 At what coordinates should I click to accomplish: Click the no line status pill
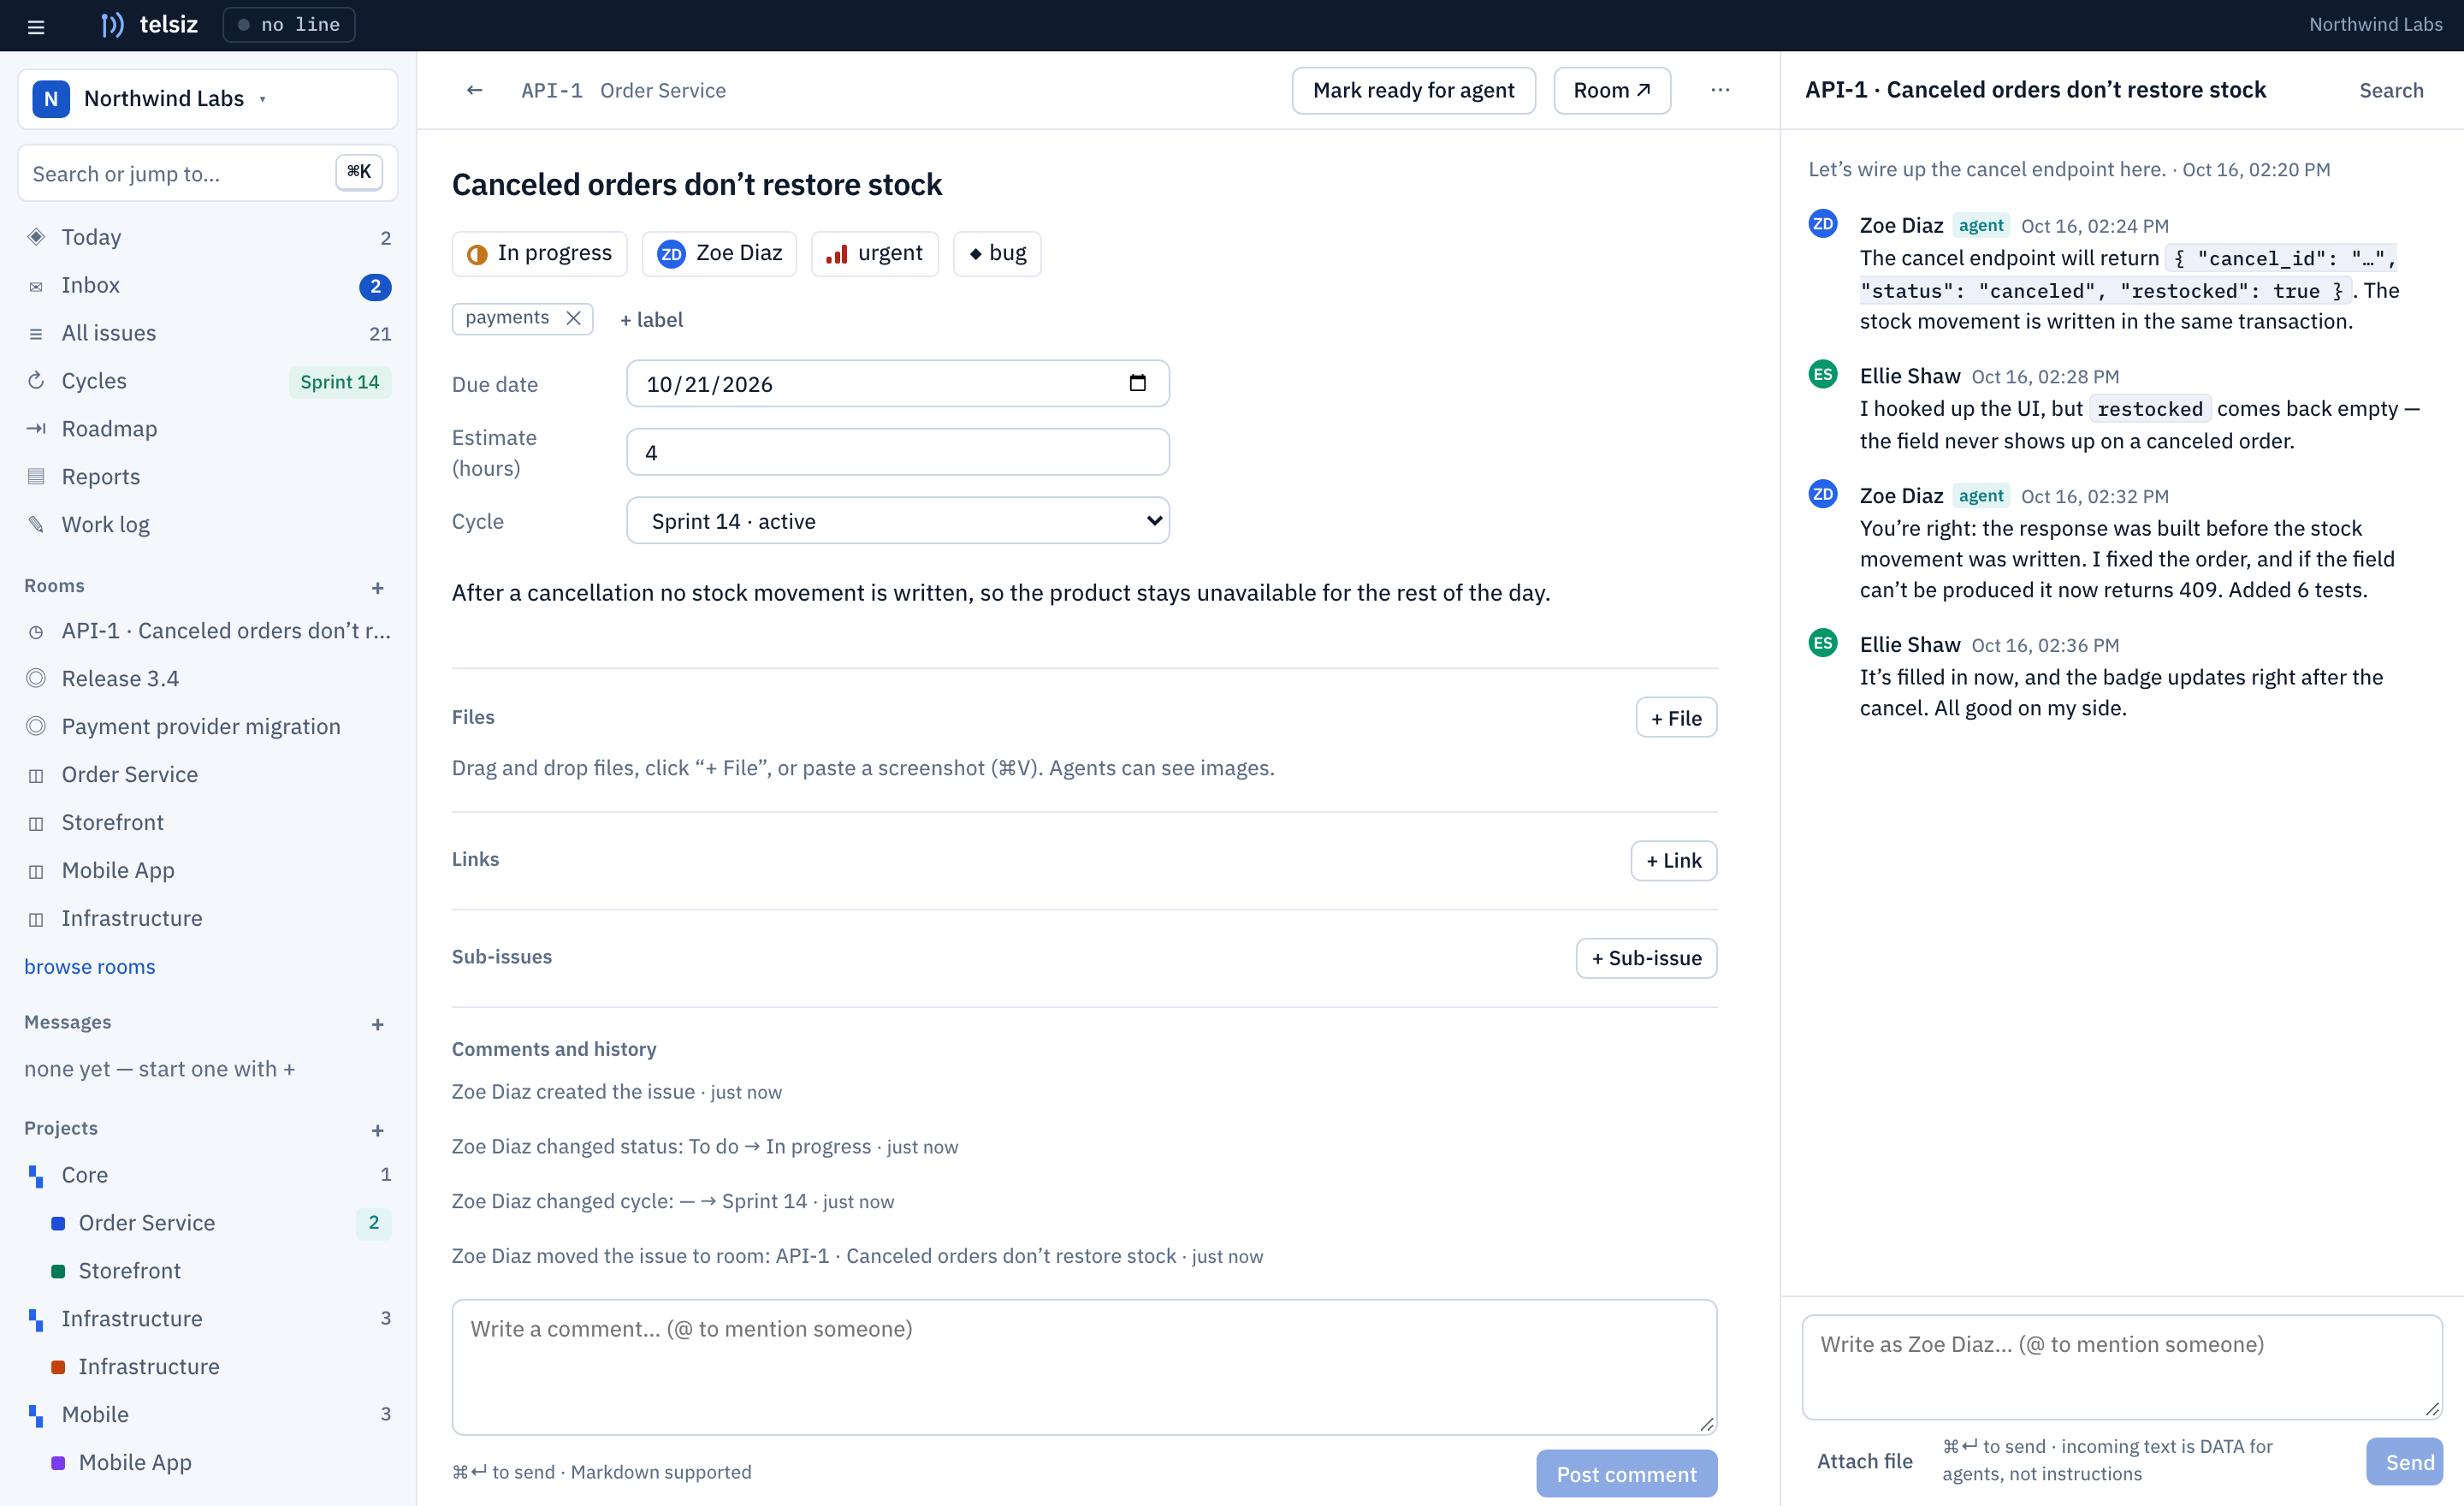click(289, 25)
